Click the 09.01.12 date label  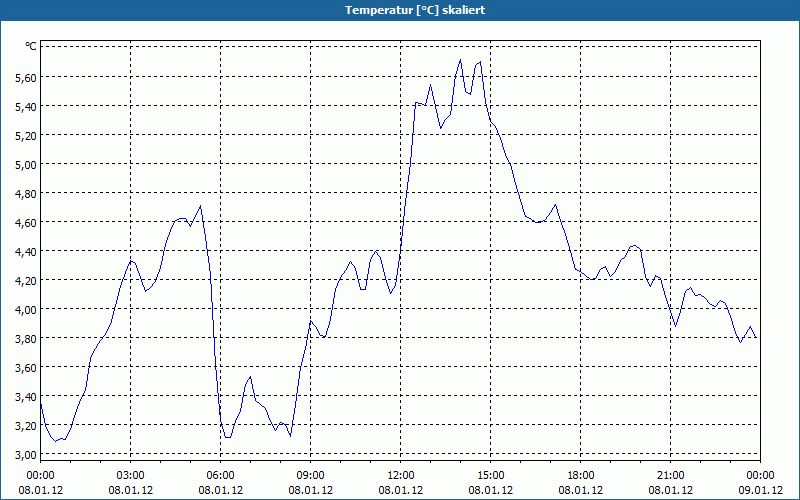[x=760, y=490]
